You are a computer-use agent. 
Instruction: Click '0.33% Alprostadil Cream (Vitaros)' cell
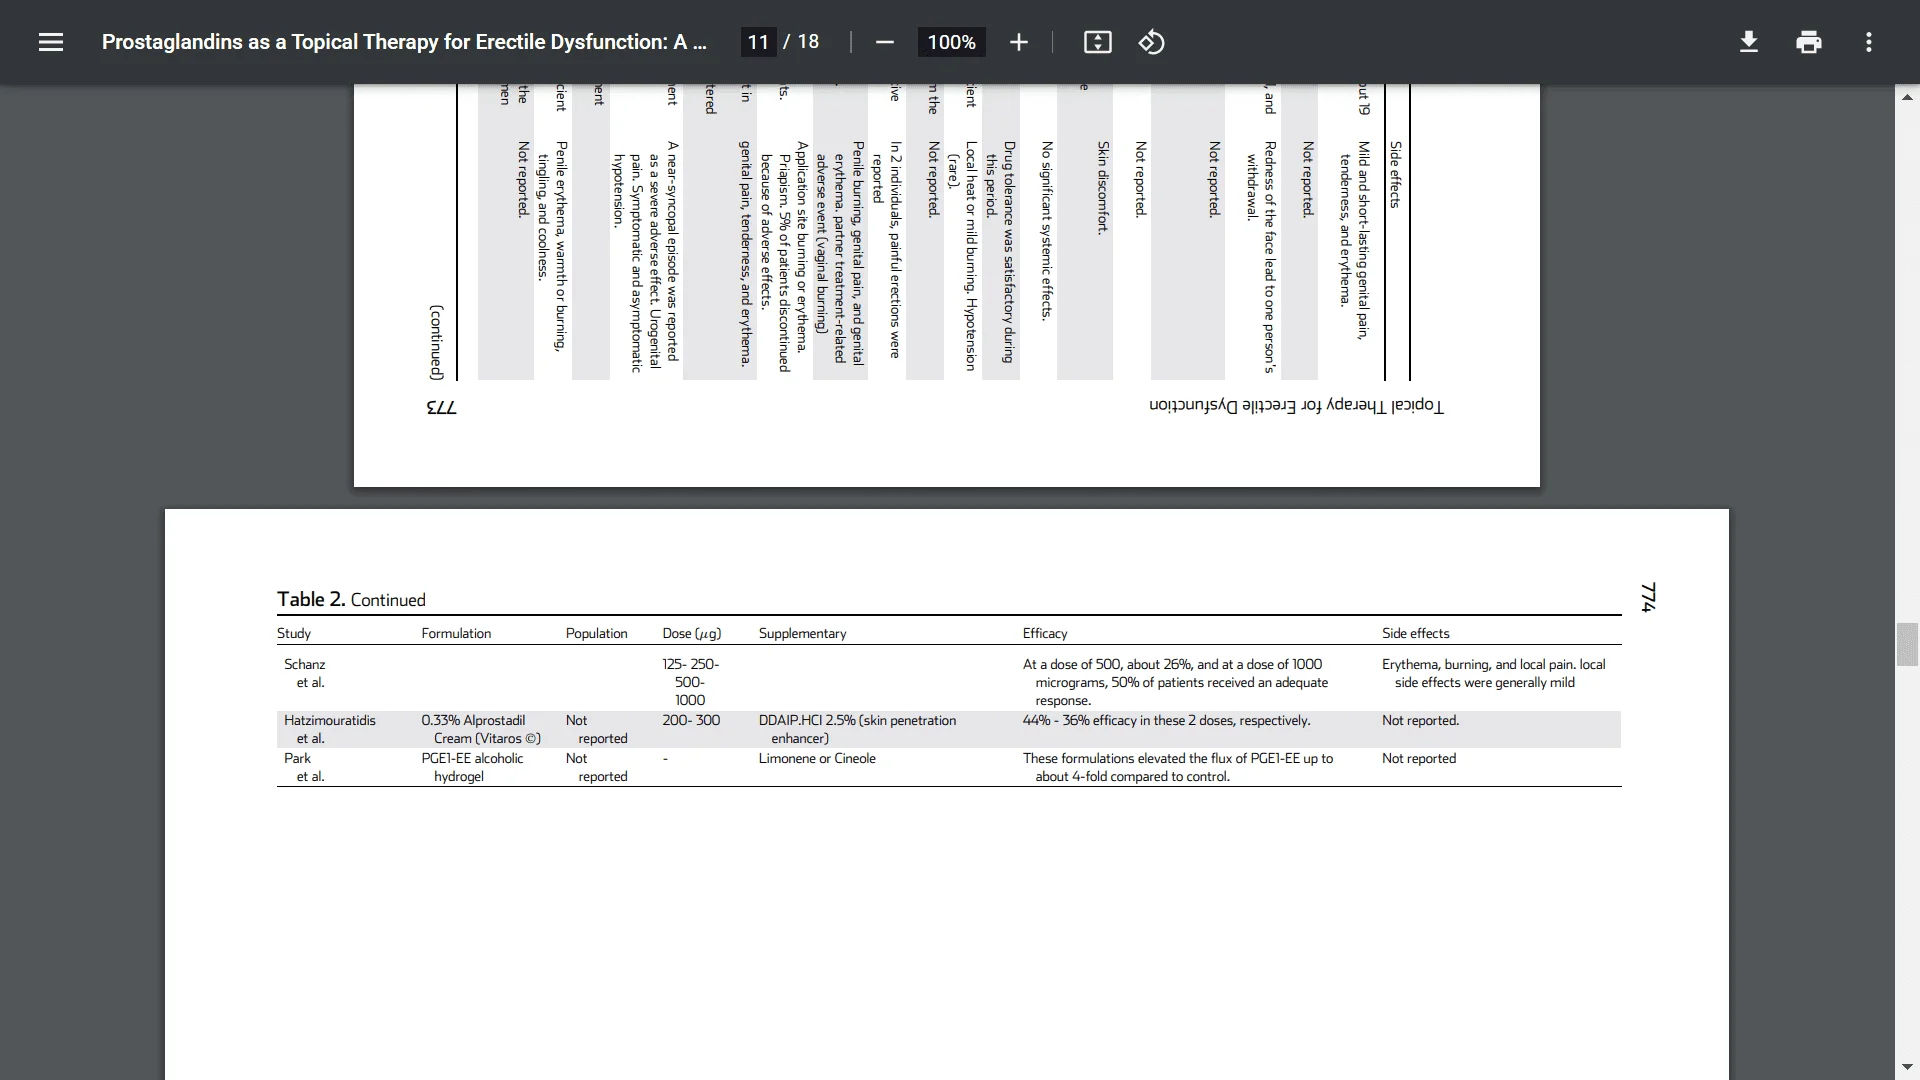tap(481, 729)
